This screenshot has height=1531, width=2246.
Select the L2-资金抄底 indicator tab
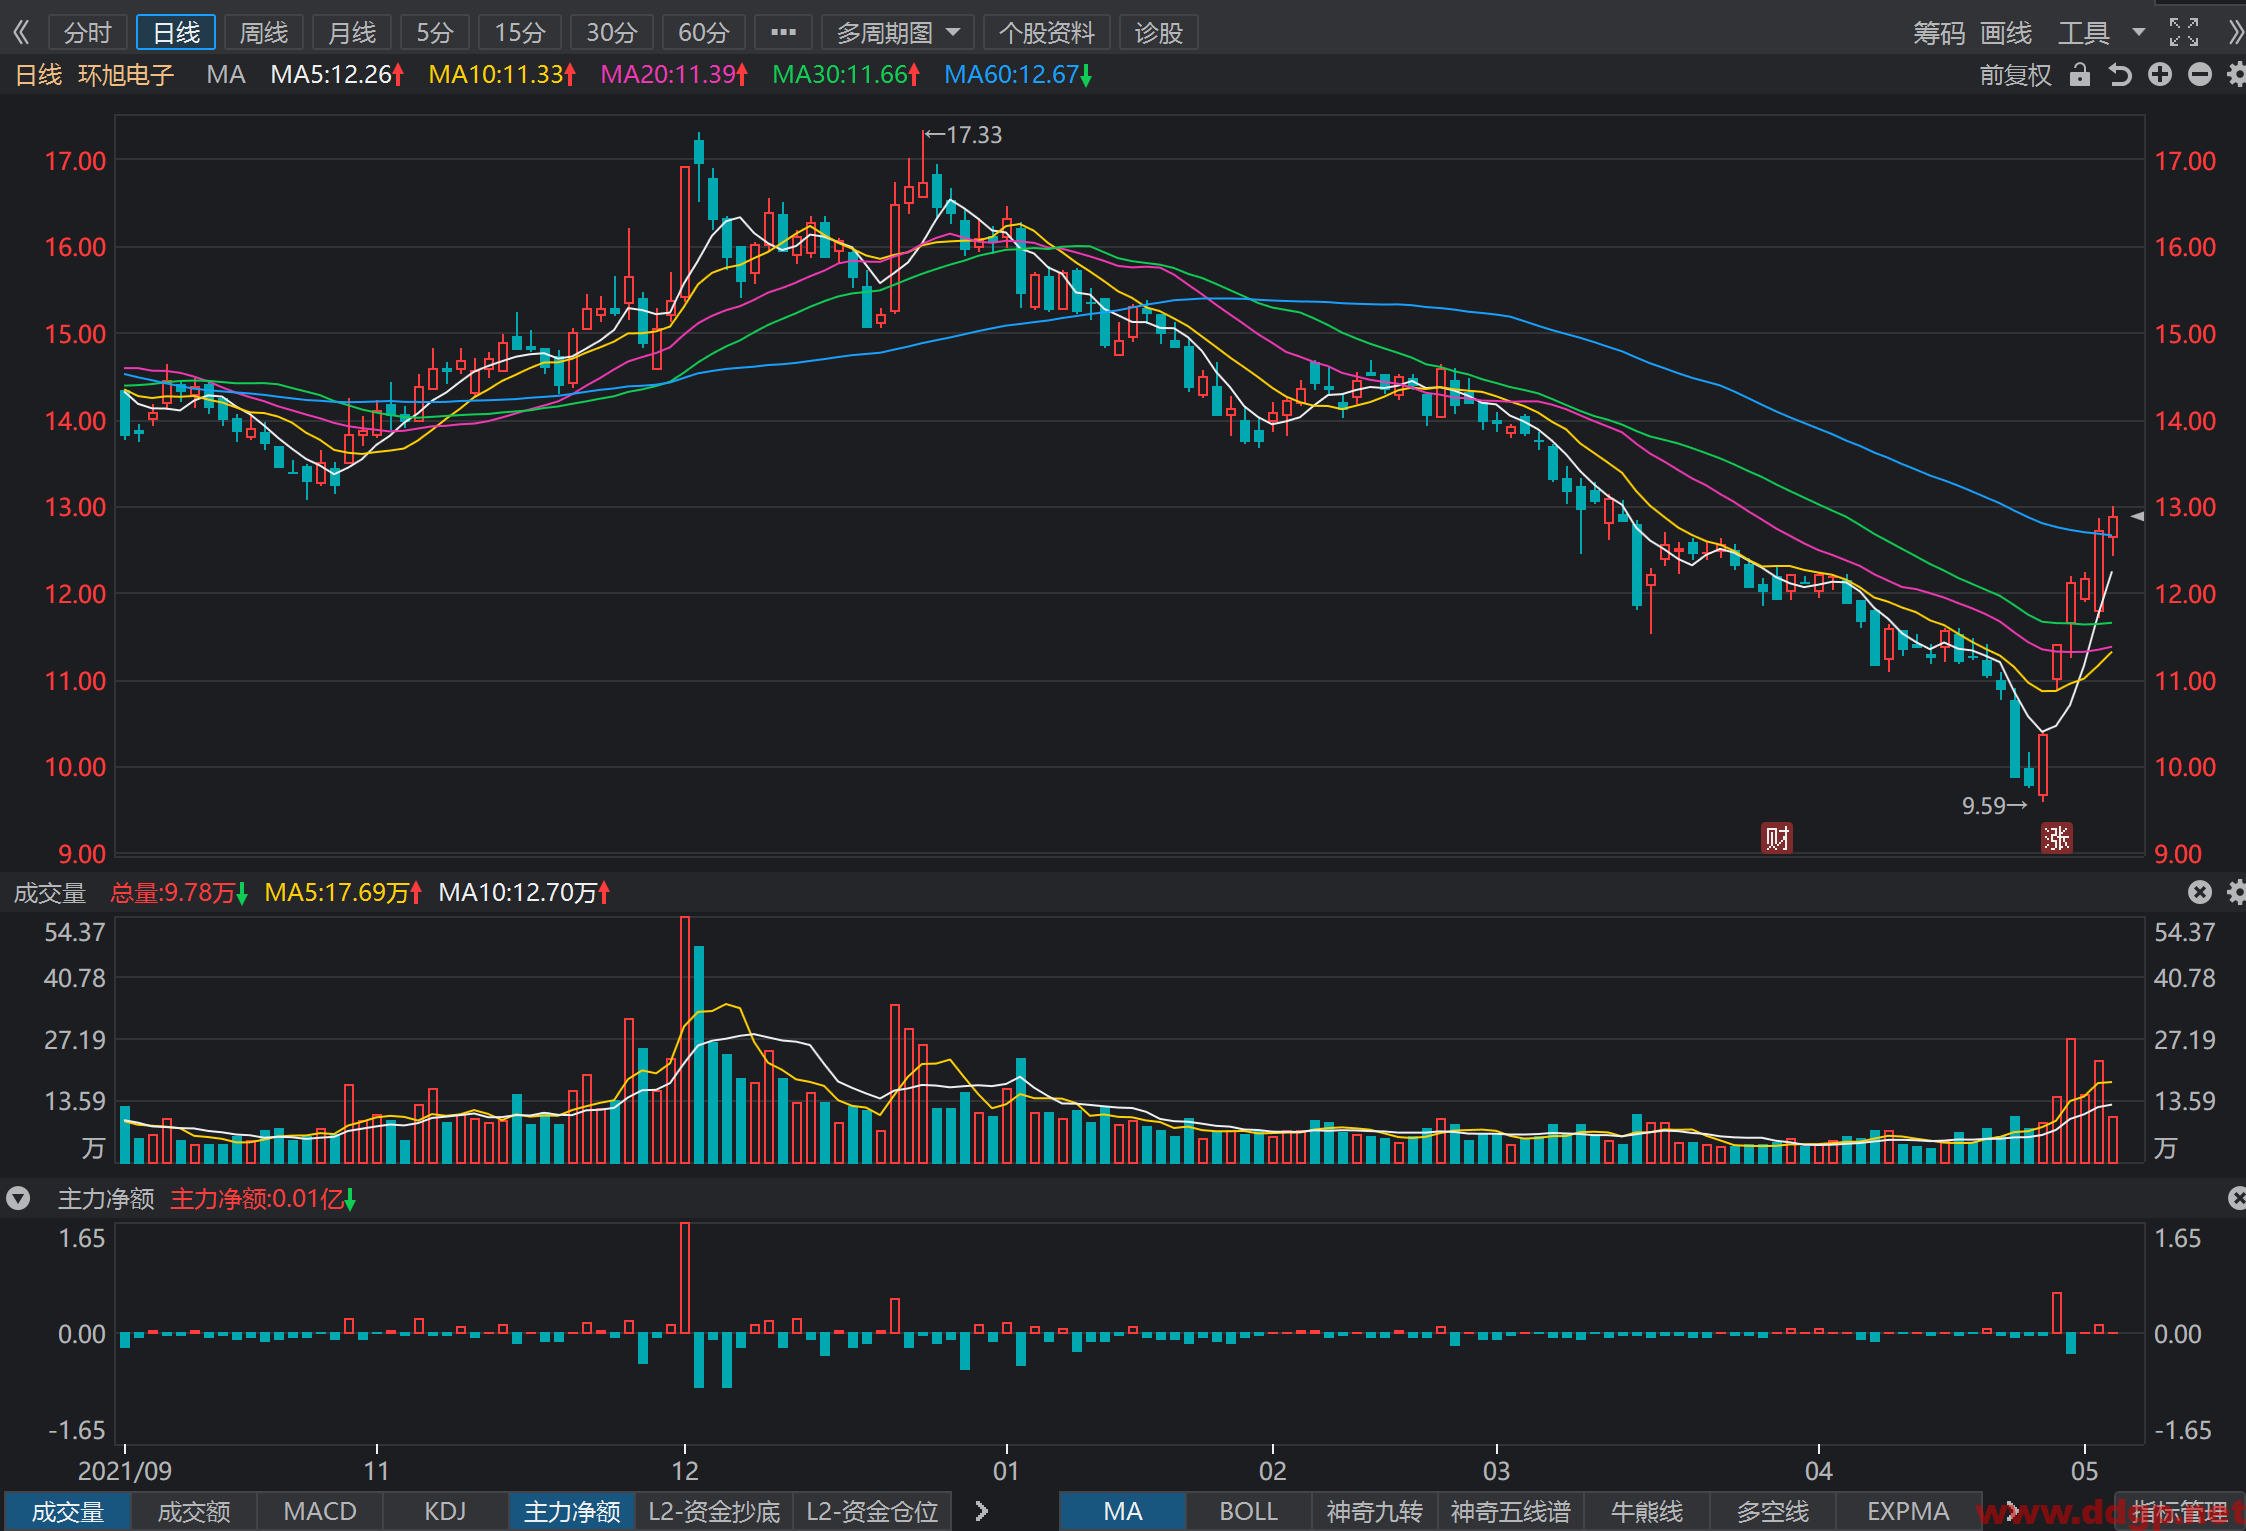point(714,1511)
